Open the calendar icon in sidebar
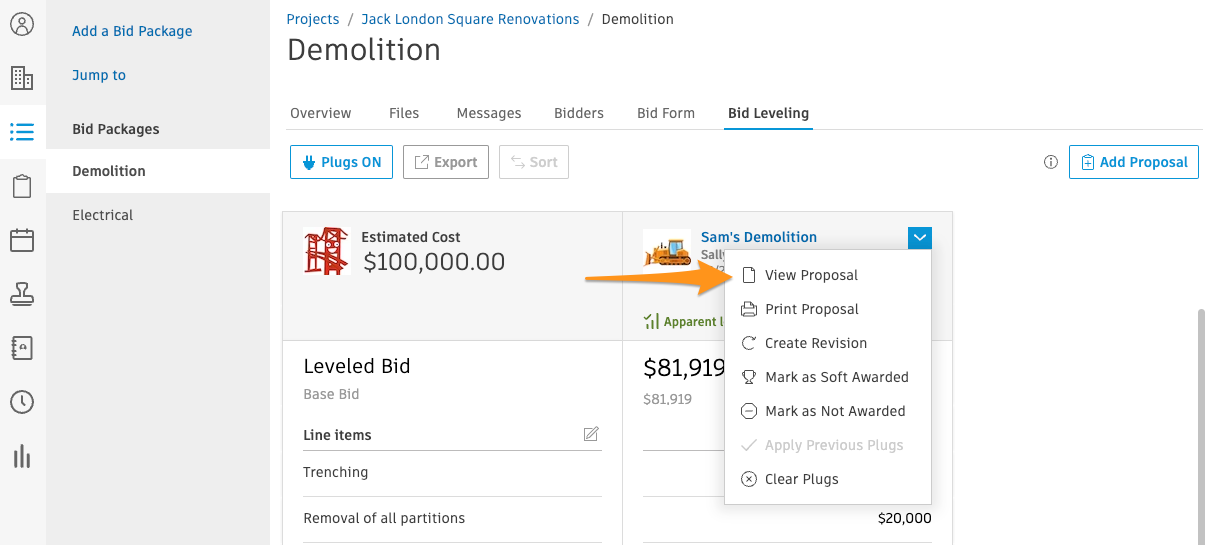Viewport: 1212px width, 545px height. pyautogui.click(x=22, y=240)
